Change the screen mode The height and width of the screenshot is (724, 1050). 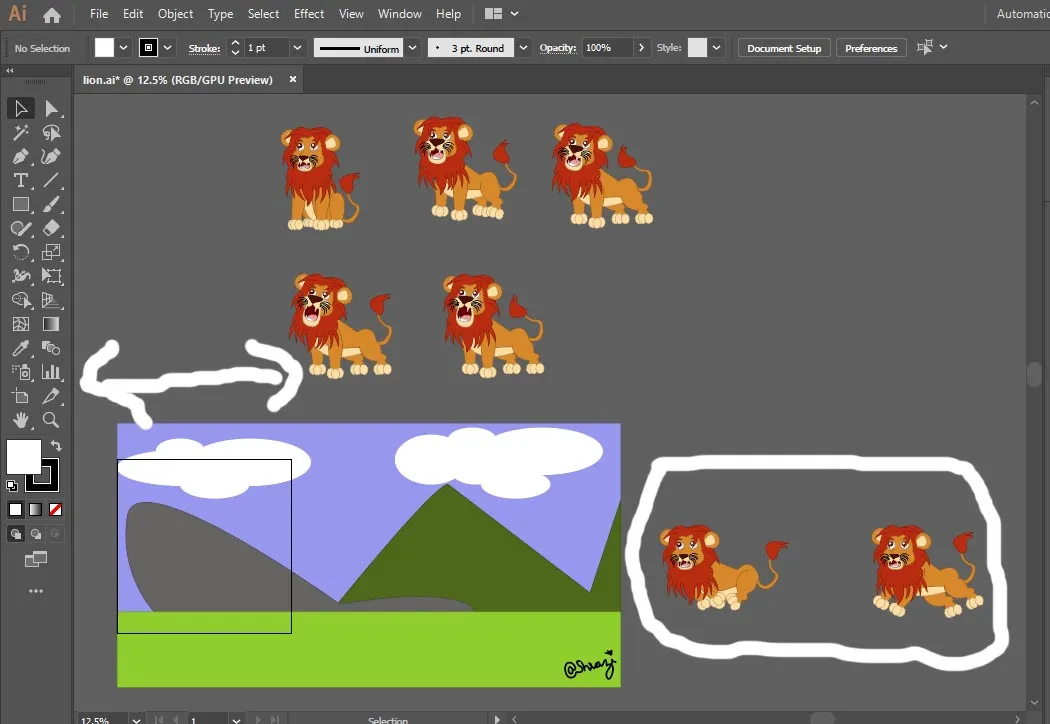(35, 559)
